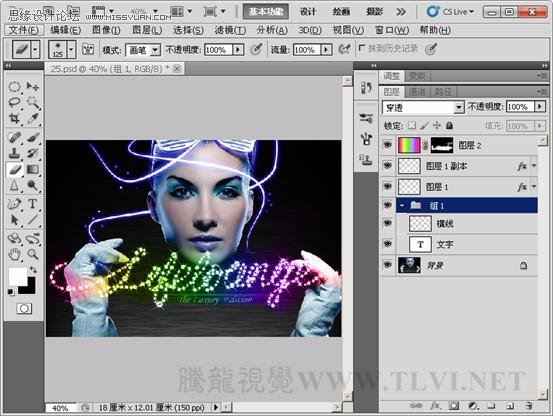This screenshot has width=553, height=416.
Task: Select the Elliptical Marquee tool
Action: [14, 86]
